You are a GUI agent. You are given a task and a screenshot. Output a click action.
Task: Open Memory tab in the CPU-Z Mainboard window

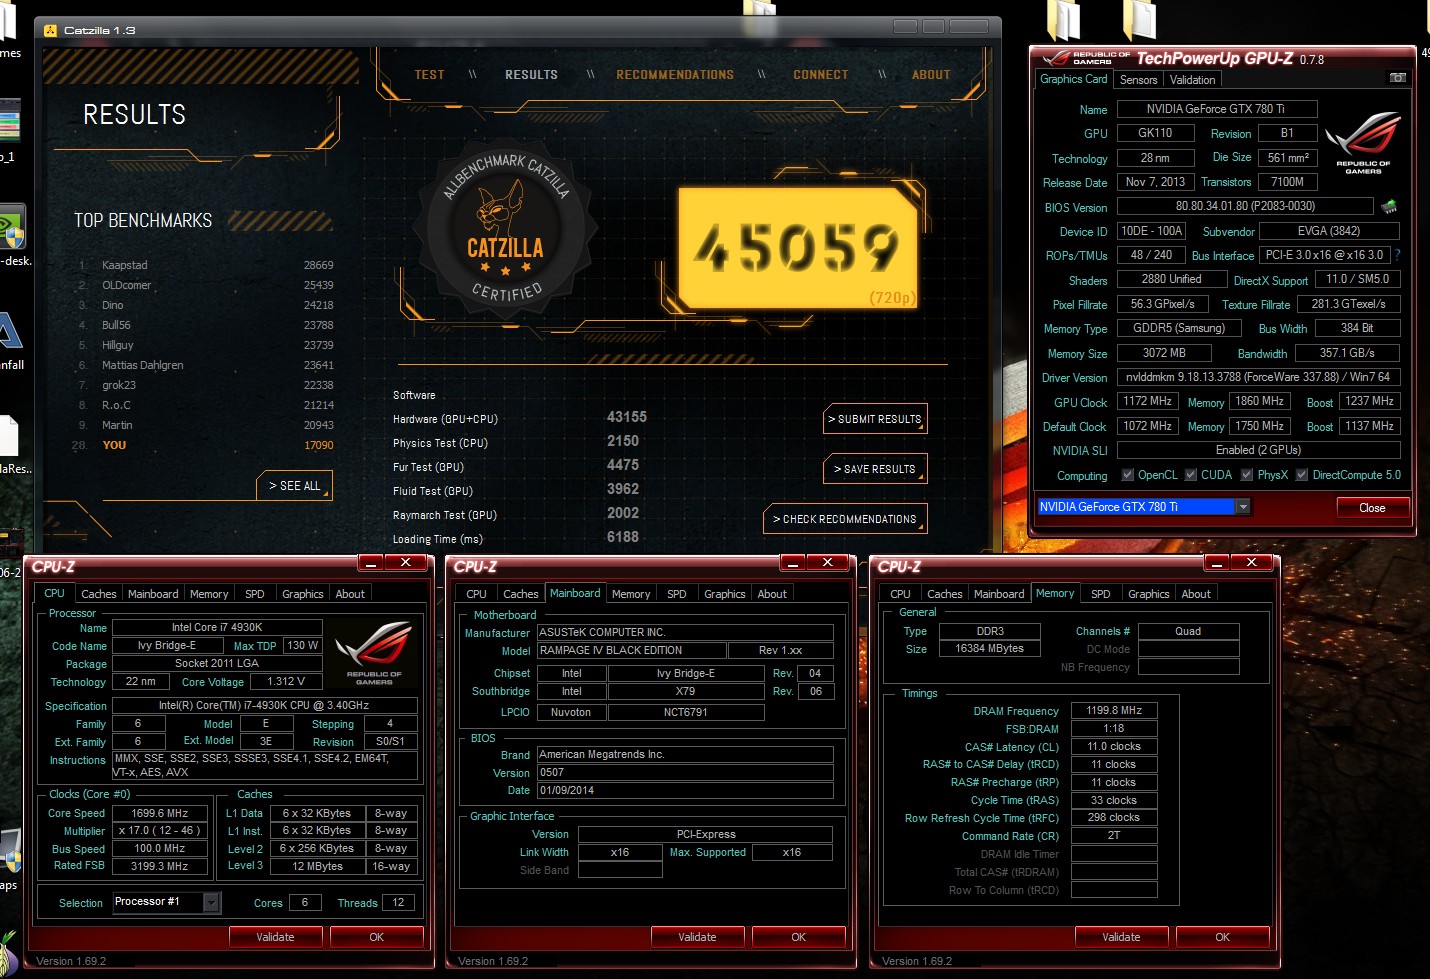[631, 594]
